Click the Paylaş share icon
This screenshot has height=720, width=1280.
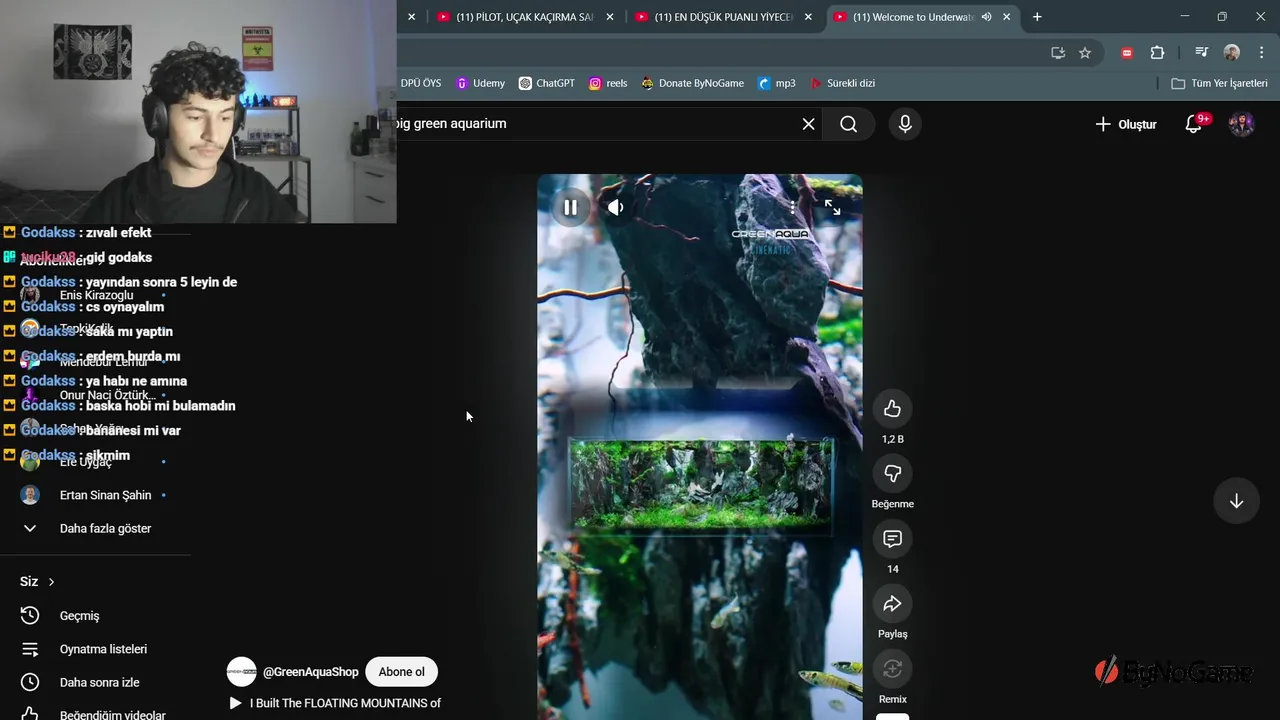coord(892,604)
